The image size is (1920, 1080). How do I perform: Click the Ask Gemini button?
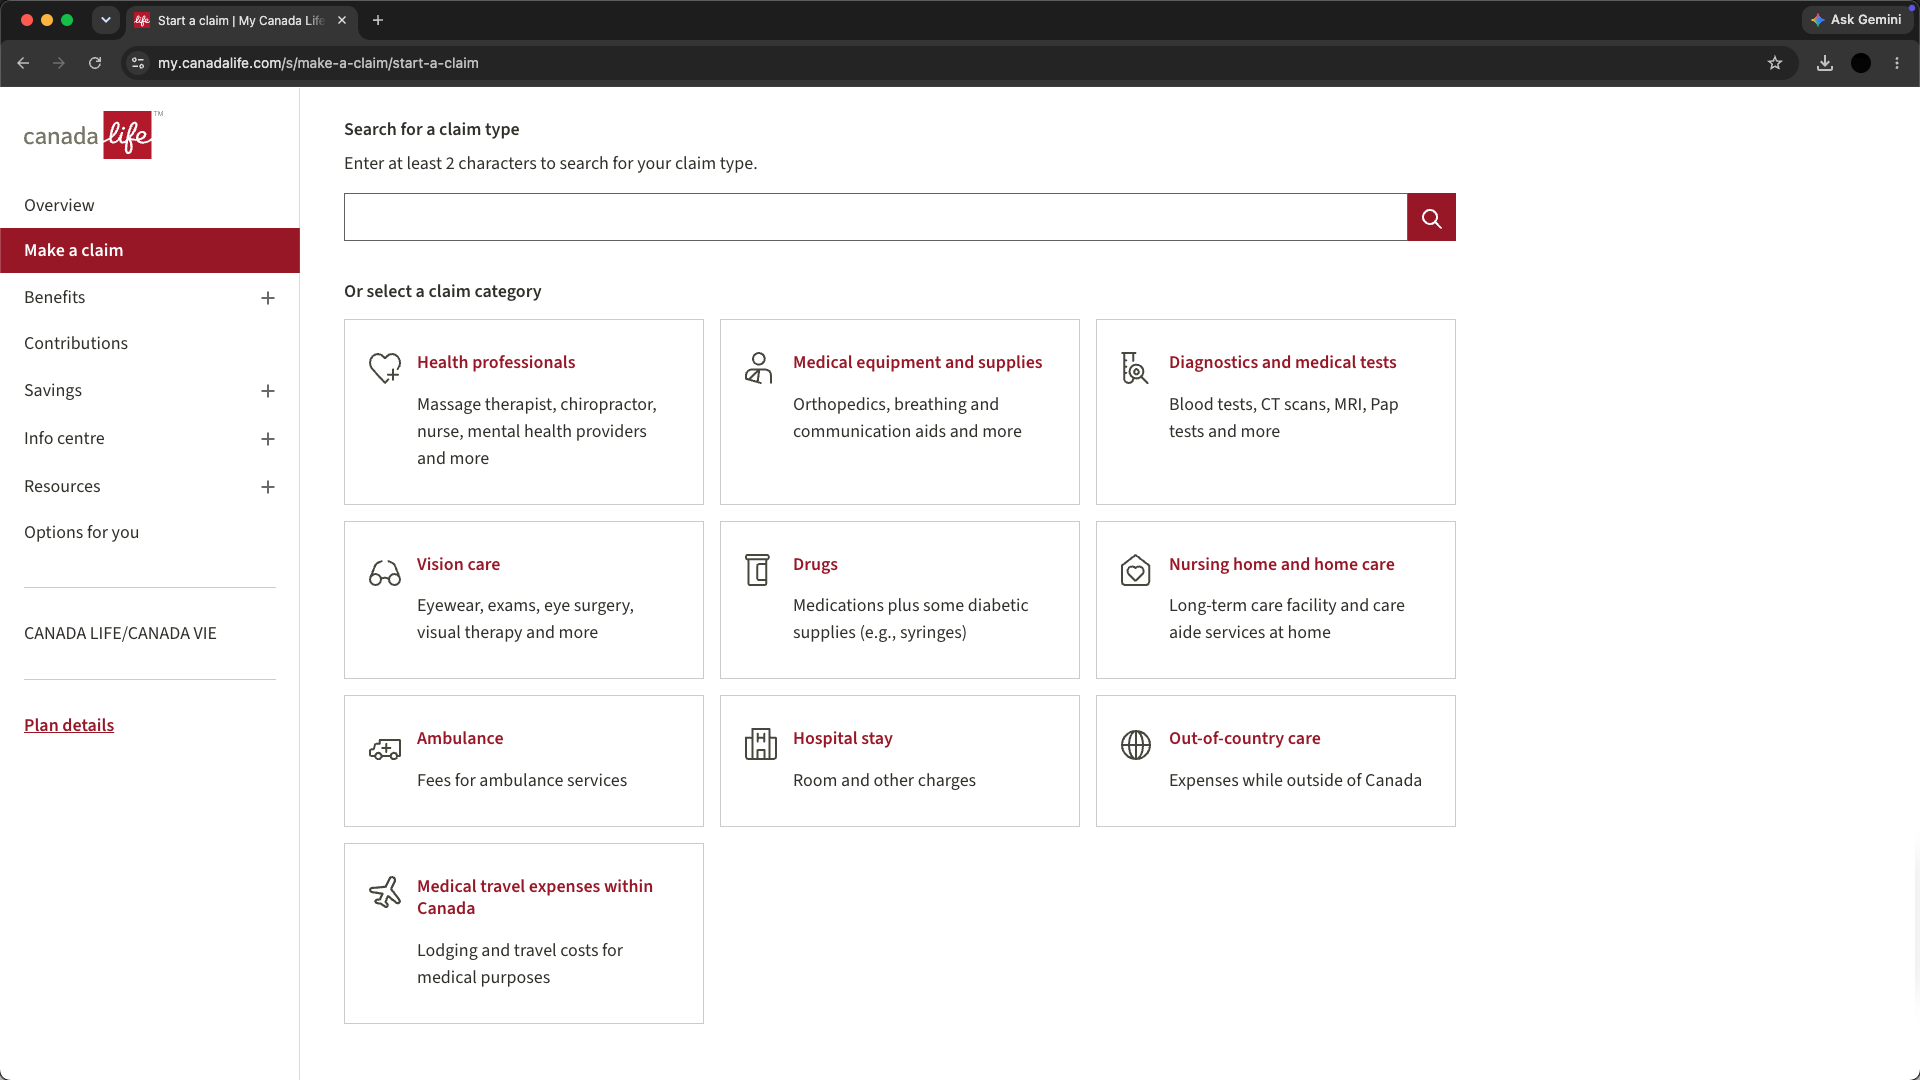coord(1857,20)
